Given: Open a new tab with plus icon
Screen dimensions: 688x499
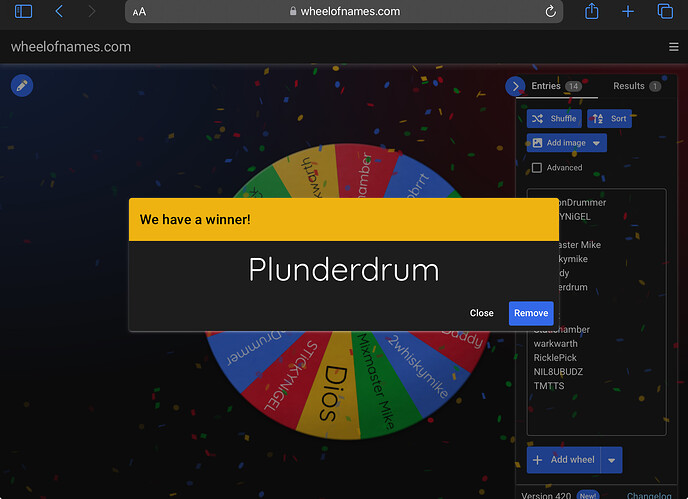Looking at the screenshot, I should [628, 11].
